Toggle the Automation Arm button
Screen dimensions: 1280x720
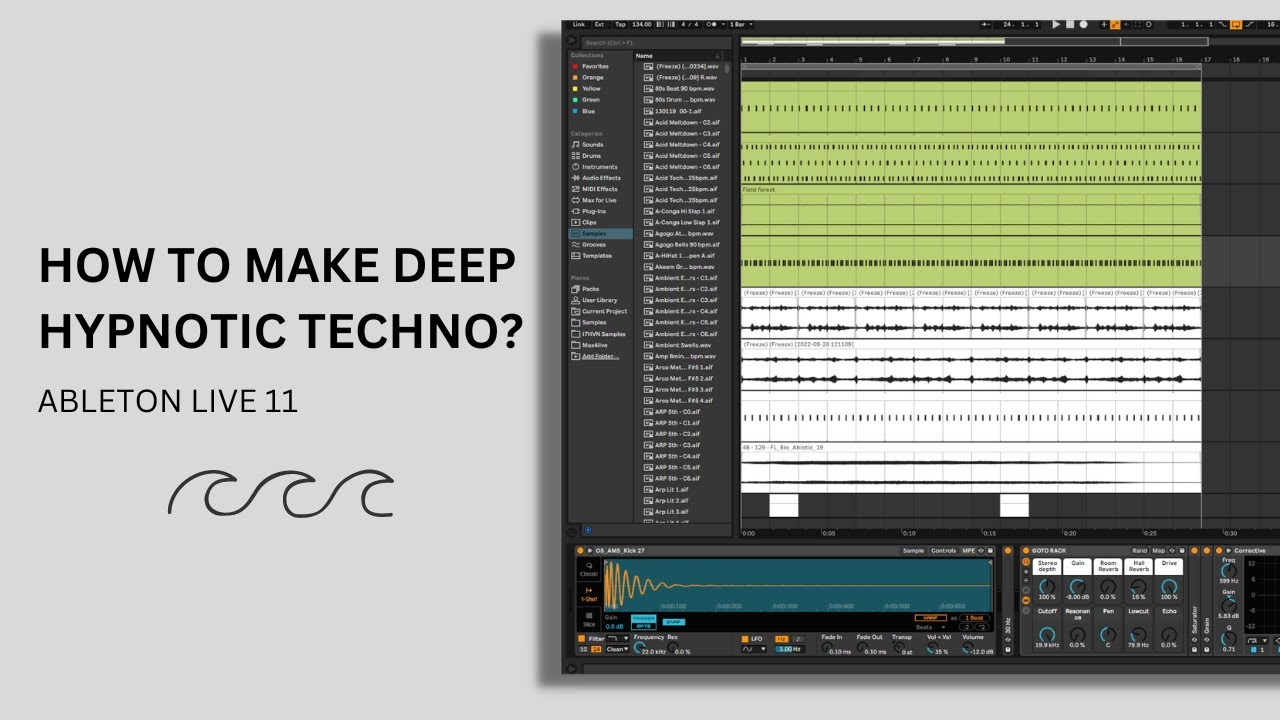tap(1115, 24)
